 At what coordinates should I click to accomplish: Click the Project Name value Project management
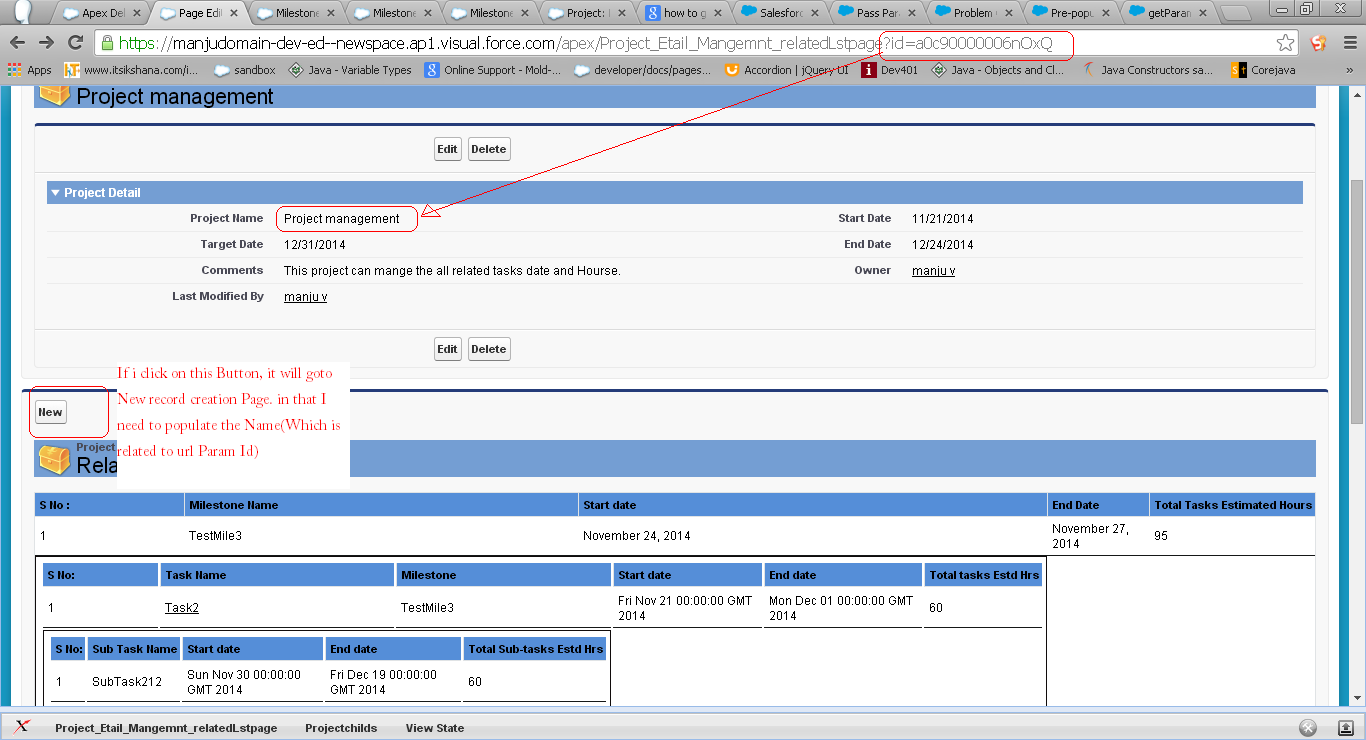342,219
